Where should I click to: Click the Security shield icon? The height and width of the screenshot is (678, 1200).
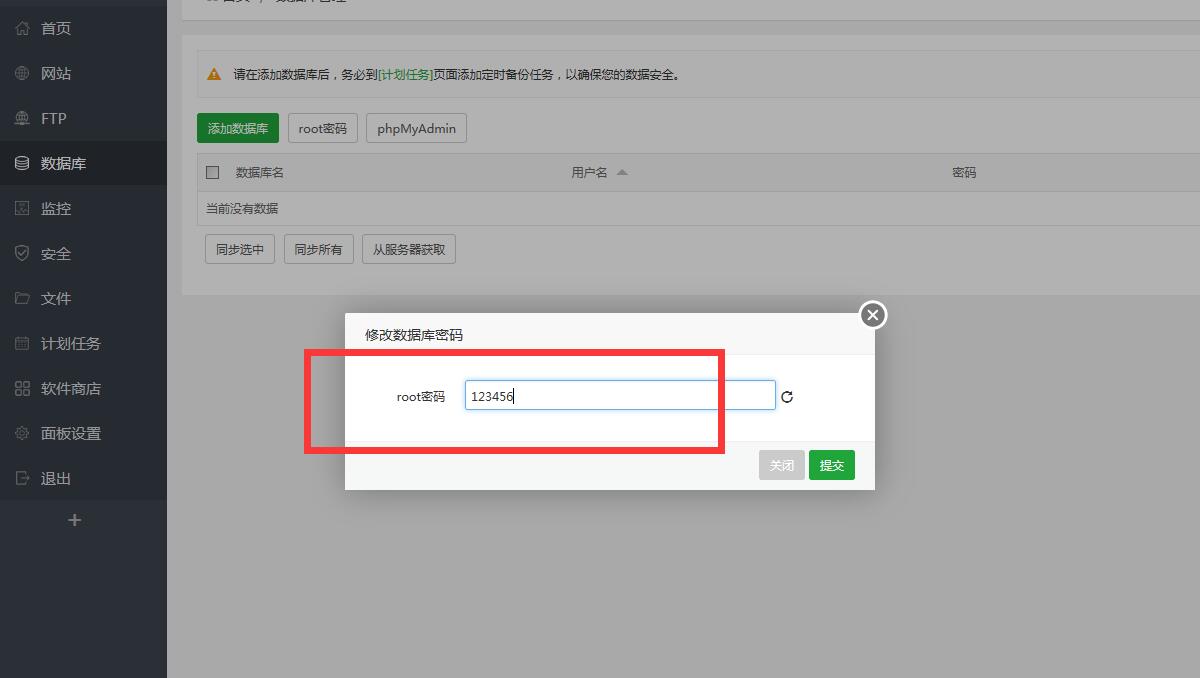tap(22, 253)
